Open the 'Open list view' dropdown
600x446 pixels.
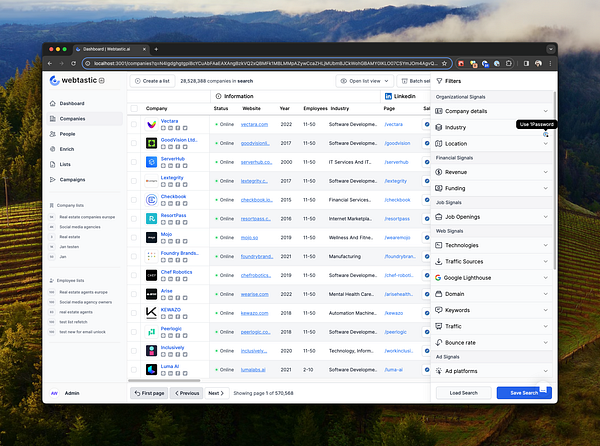tap(364, 81)
